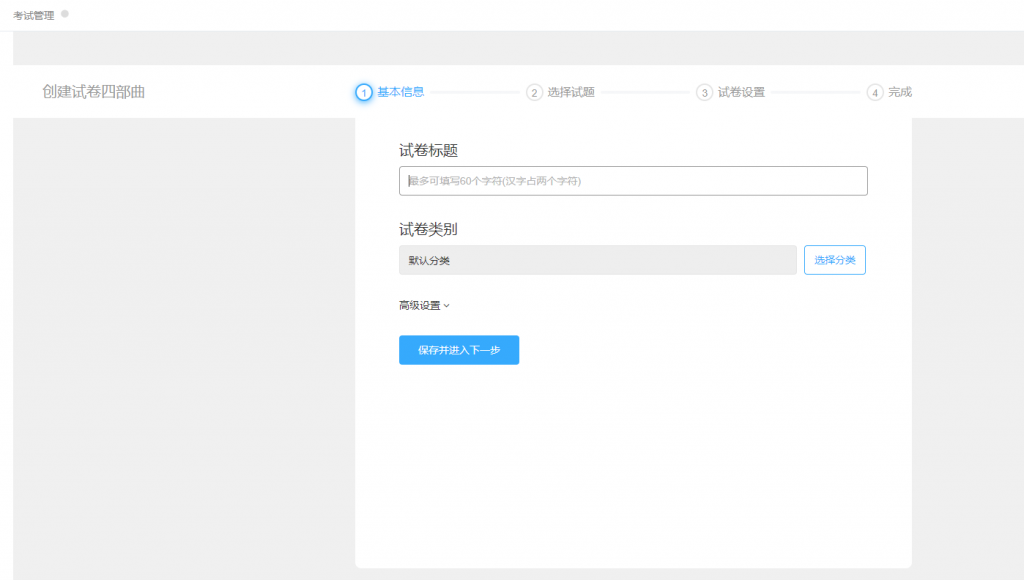This screenshot has height=580, width=1024.
Task: Click the 试卷类别 label
Action: click(428, 229)
